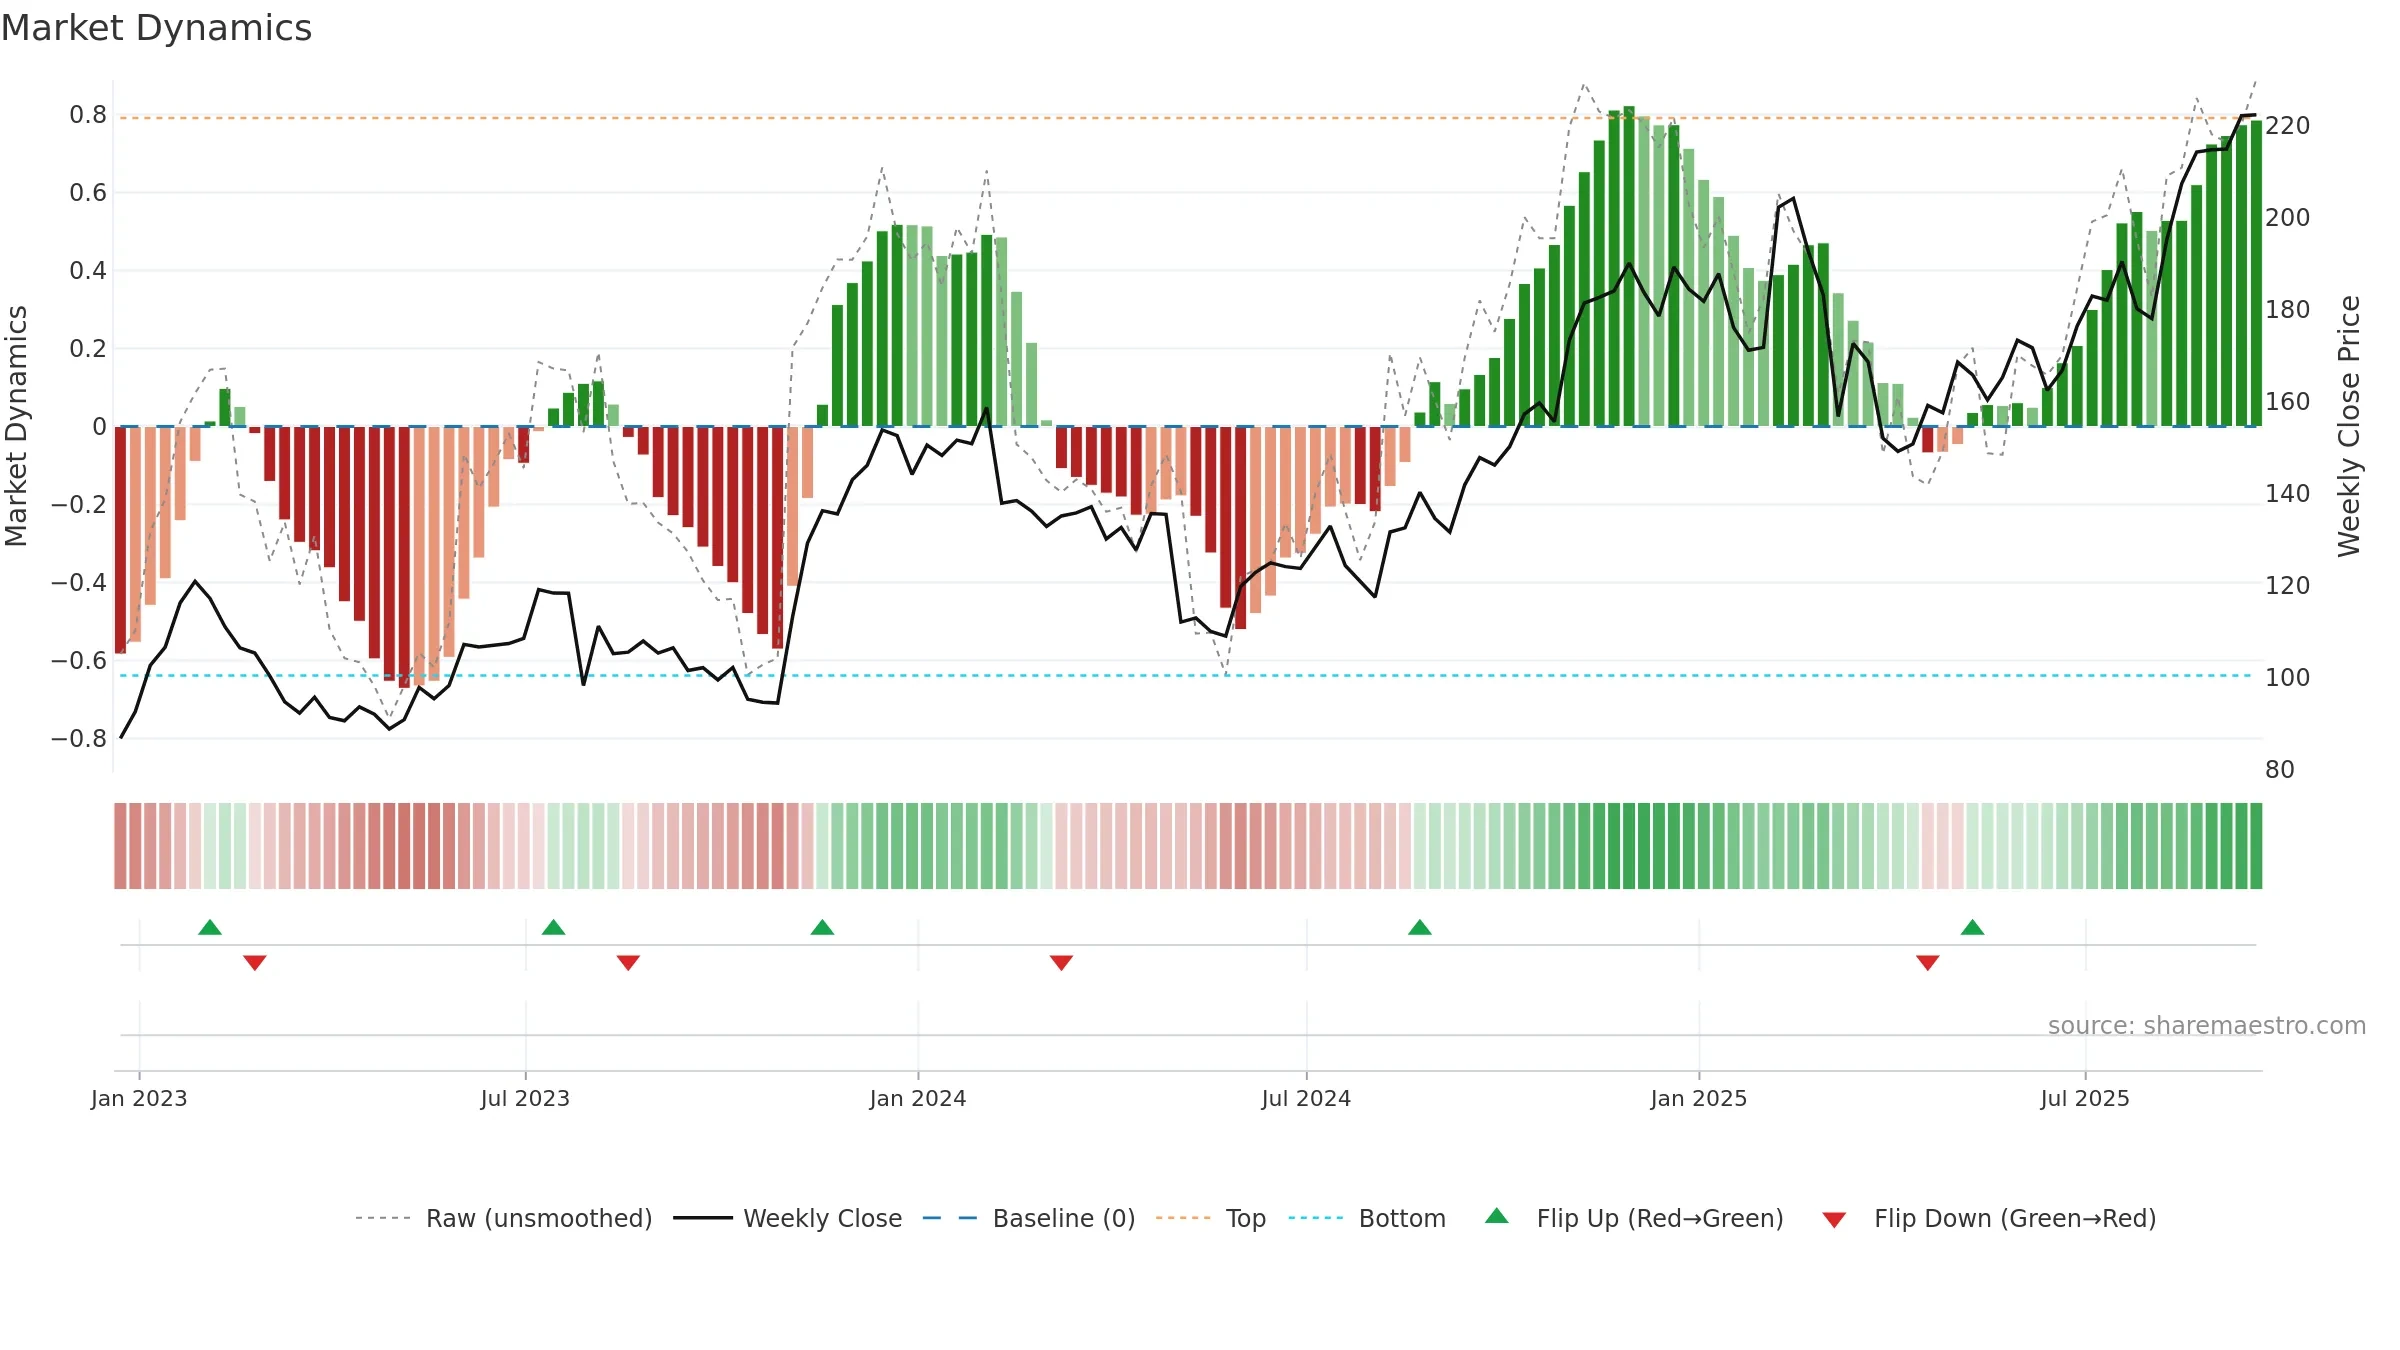Click the green flip-up triangle in May 2025

1973,928
